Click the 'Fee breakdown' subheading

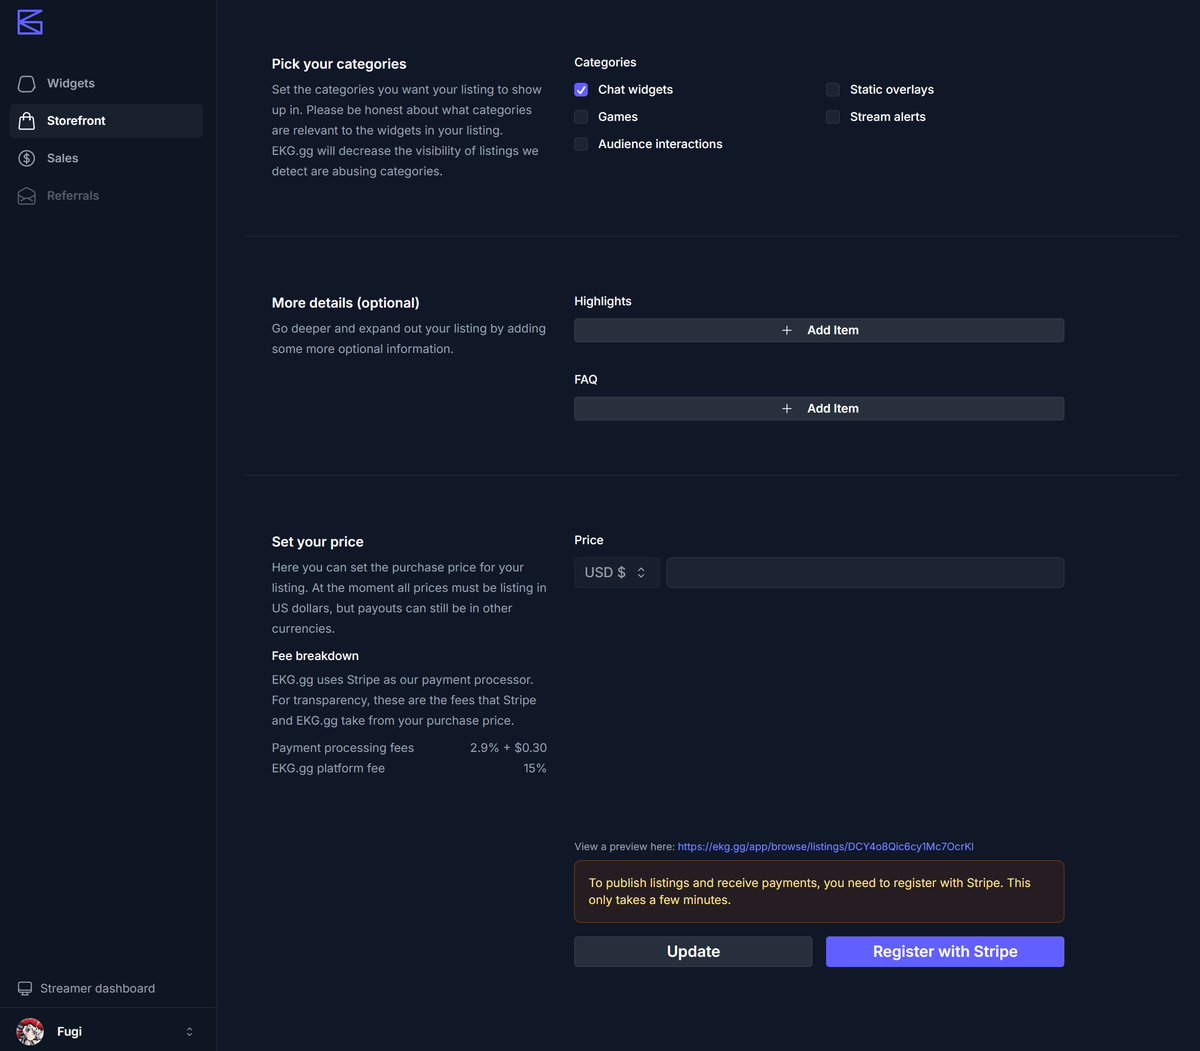(x=315, y=656)
